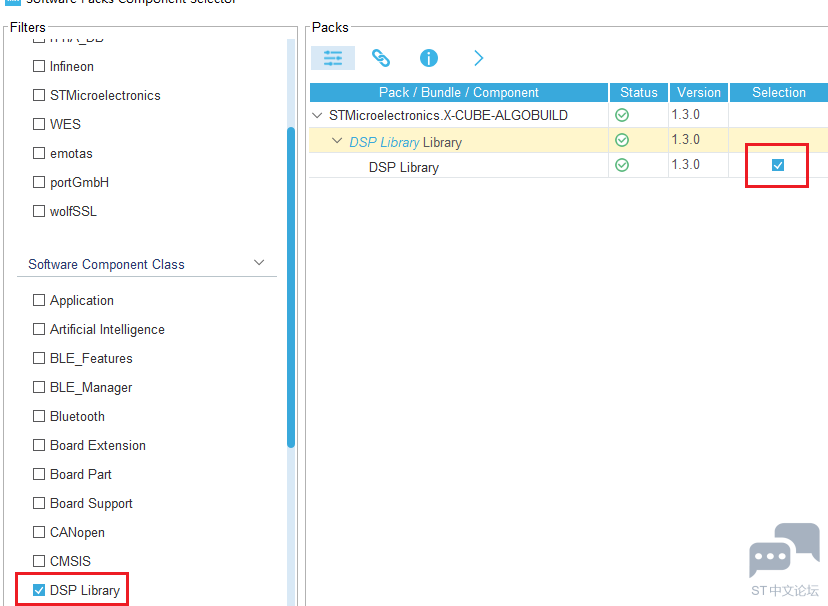
Task: Tick the portGmbH filter checkbox
Action: pos(39,182)
